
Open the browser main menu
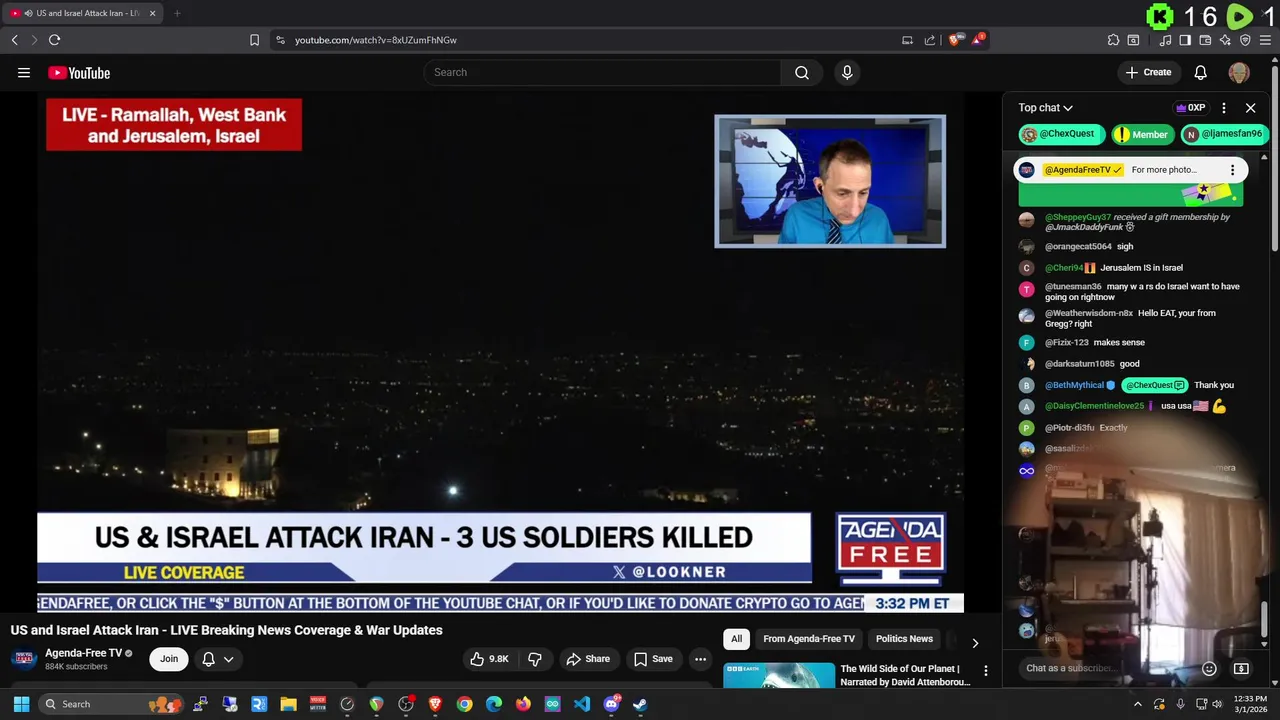[x=1266, y=40]
